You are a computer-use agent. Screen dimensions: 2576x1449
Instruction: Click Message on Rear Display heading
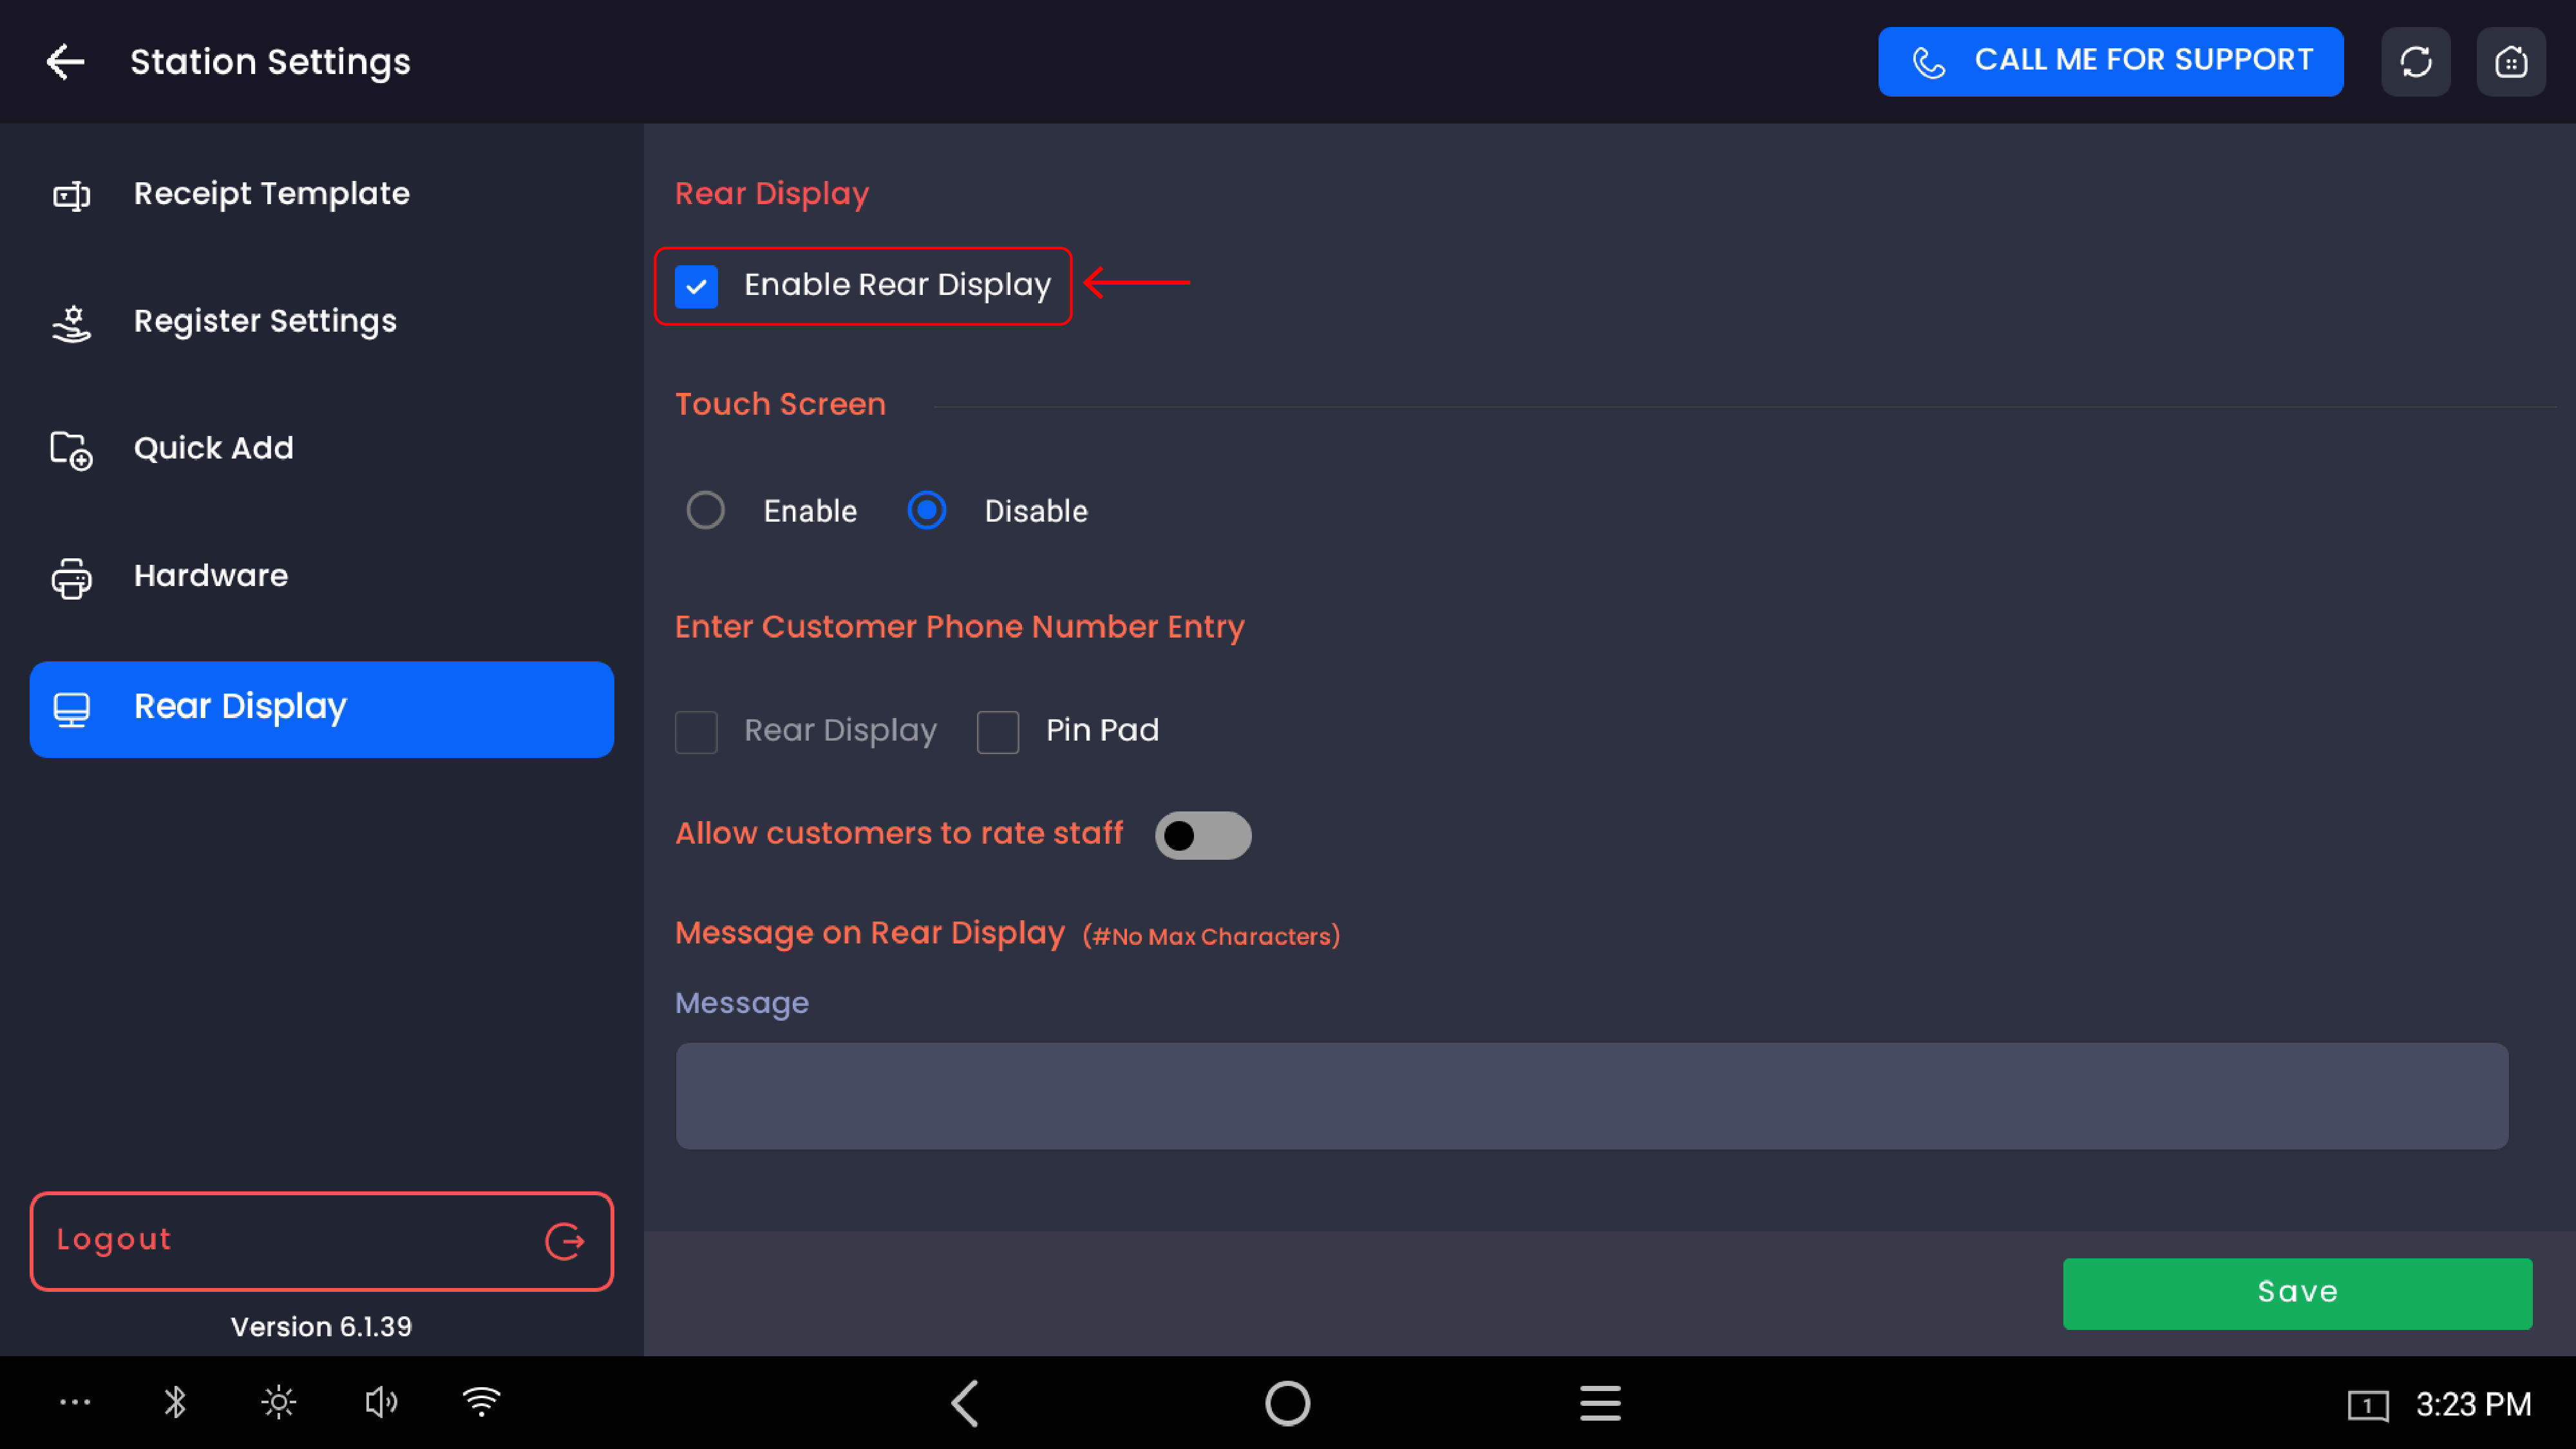[x=869, y=933]
